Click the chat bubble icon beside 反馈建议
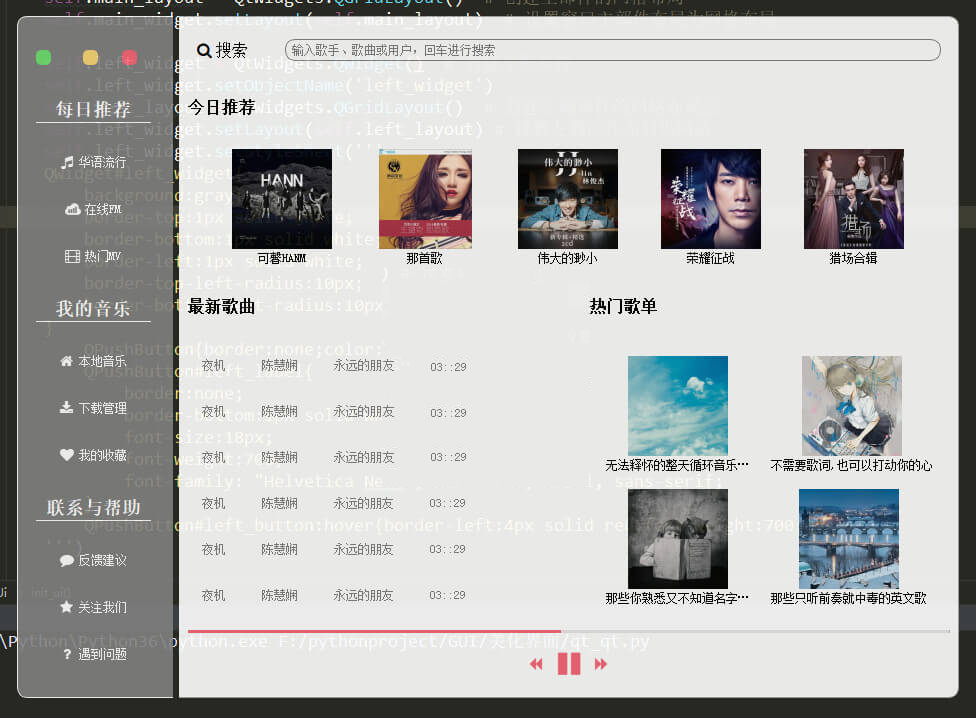Image resolution: width=976 pixels, height=718 pixels. [67, 560]
